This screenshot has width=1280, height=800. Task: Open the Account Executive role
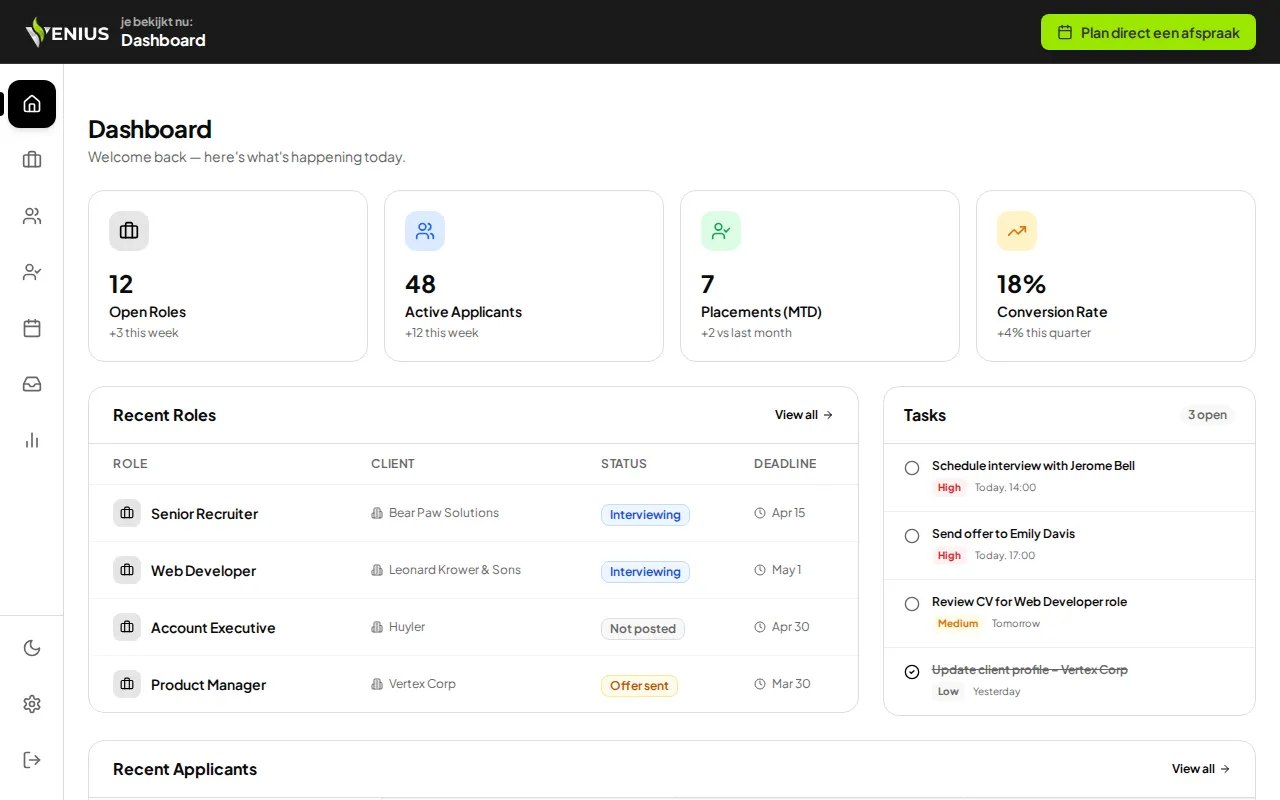point(213,628)
